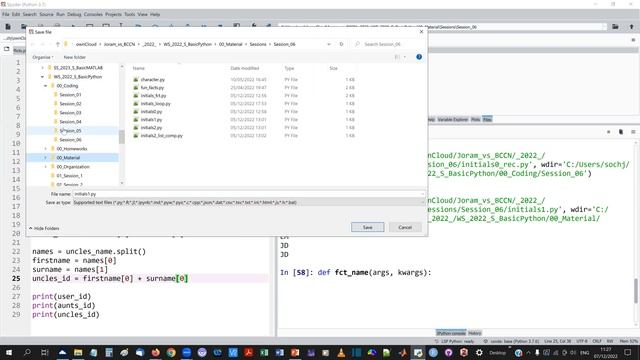Click Save in the Save file dialog

coord(367,227)
